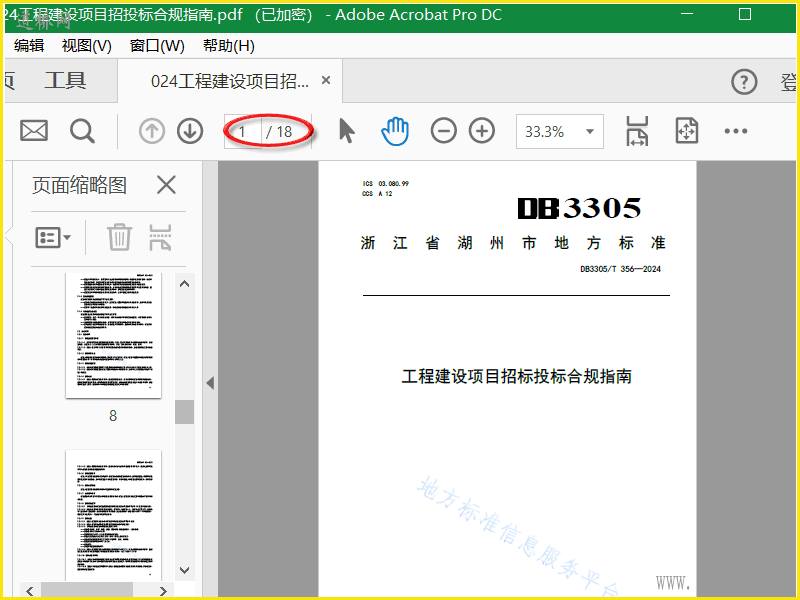
Task: Open more tools ellipsis menu
Action: [x=736, y=131]
